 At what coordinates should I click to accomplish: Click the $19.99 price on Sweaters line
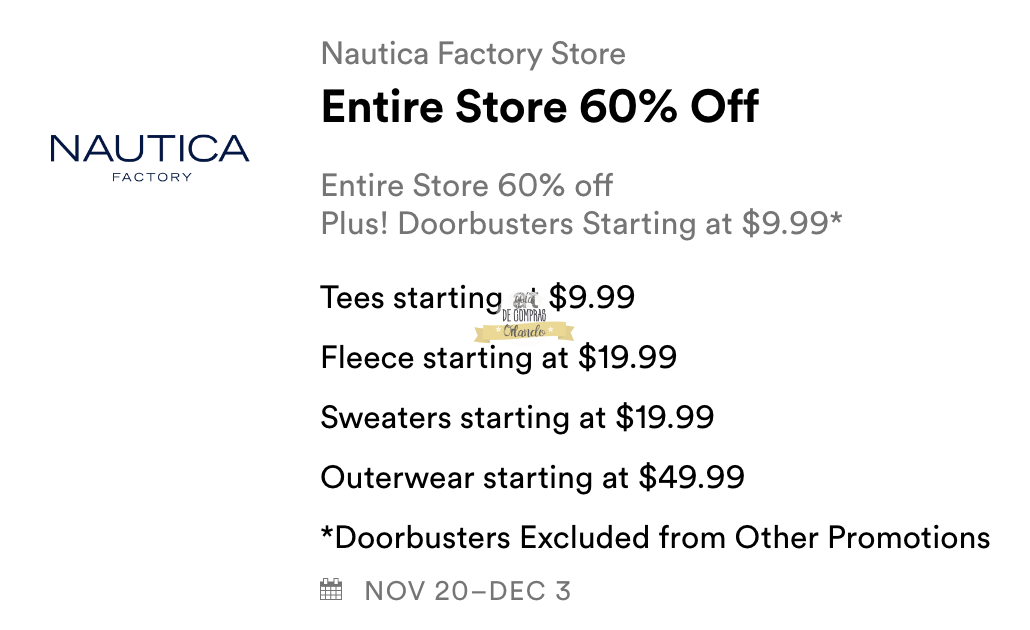[x=665, y=417]
